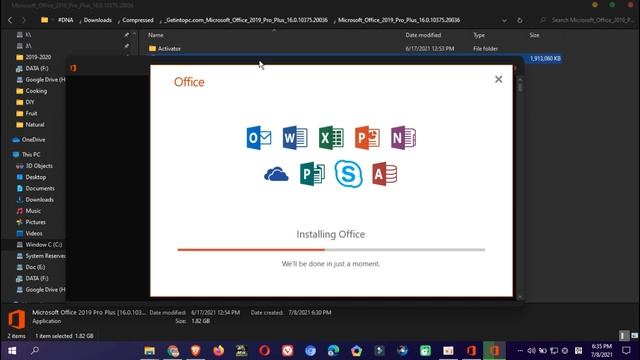640x360 pixels.
Task: Click the PowerPoint icon in Office installer
Action: (367, 138)
